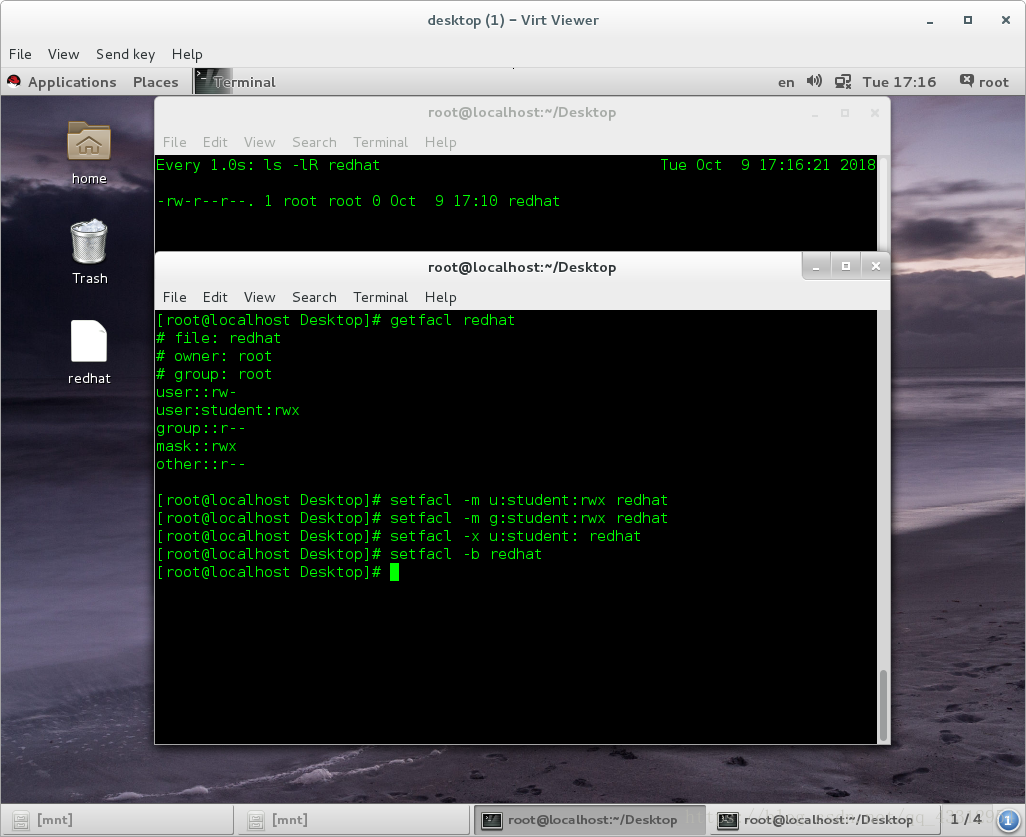Open Search menu in front terminal
Screen dimensions: 1026x837
click(x=314, y=297)
